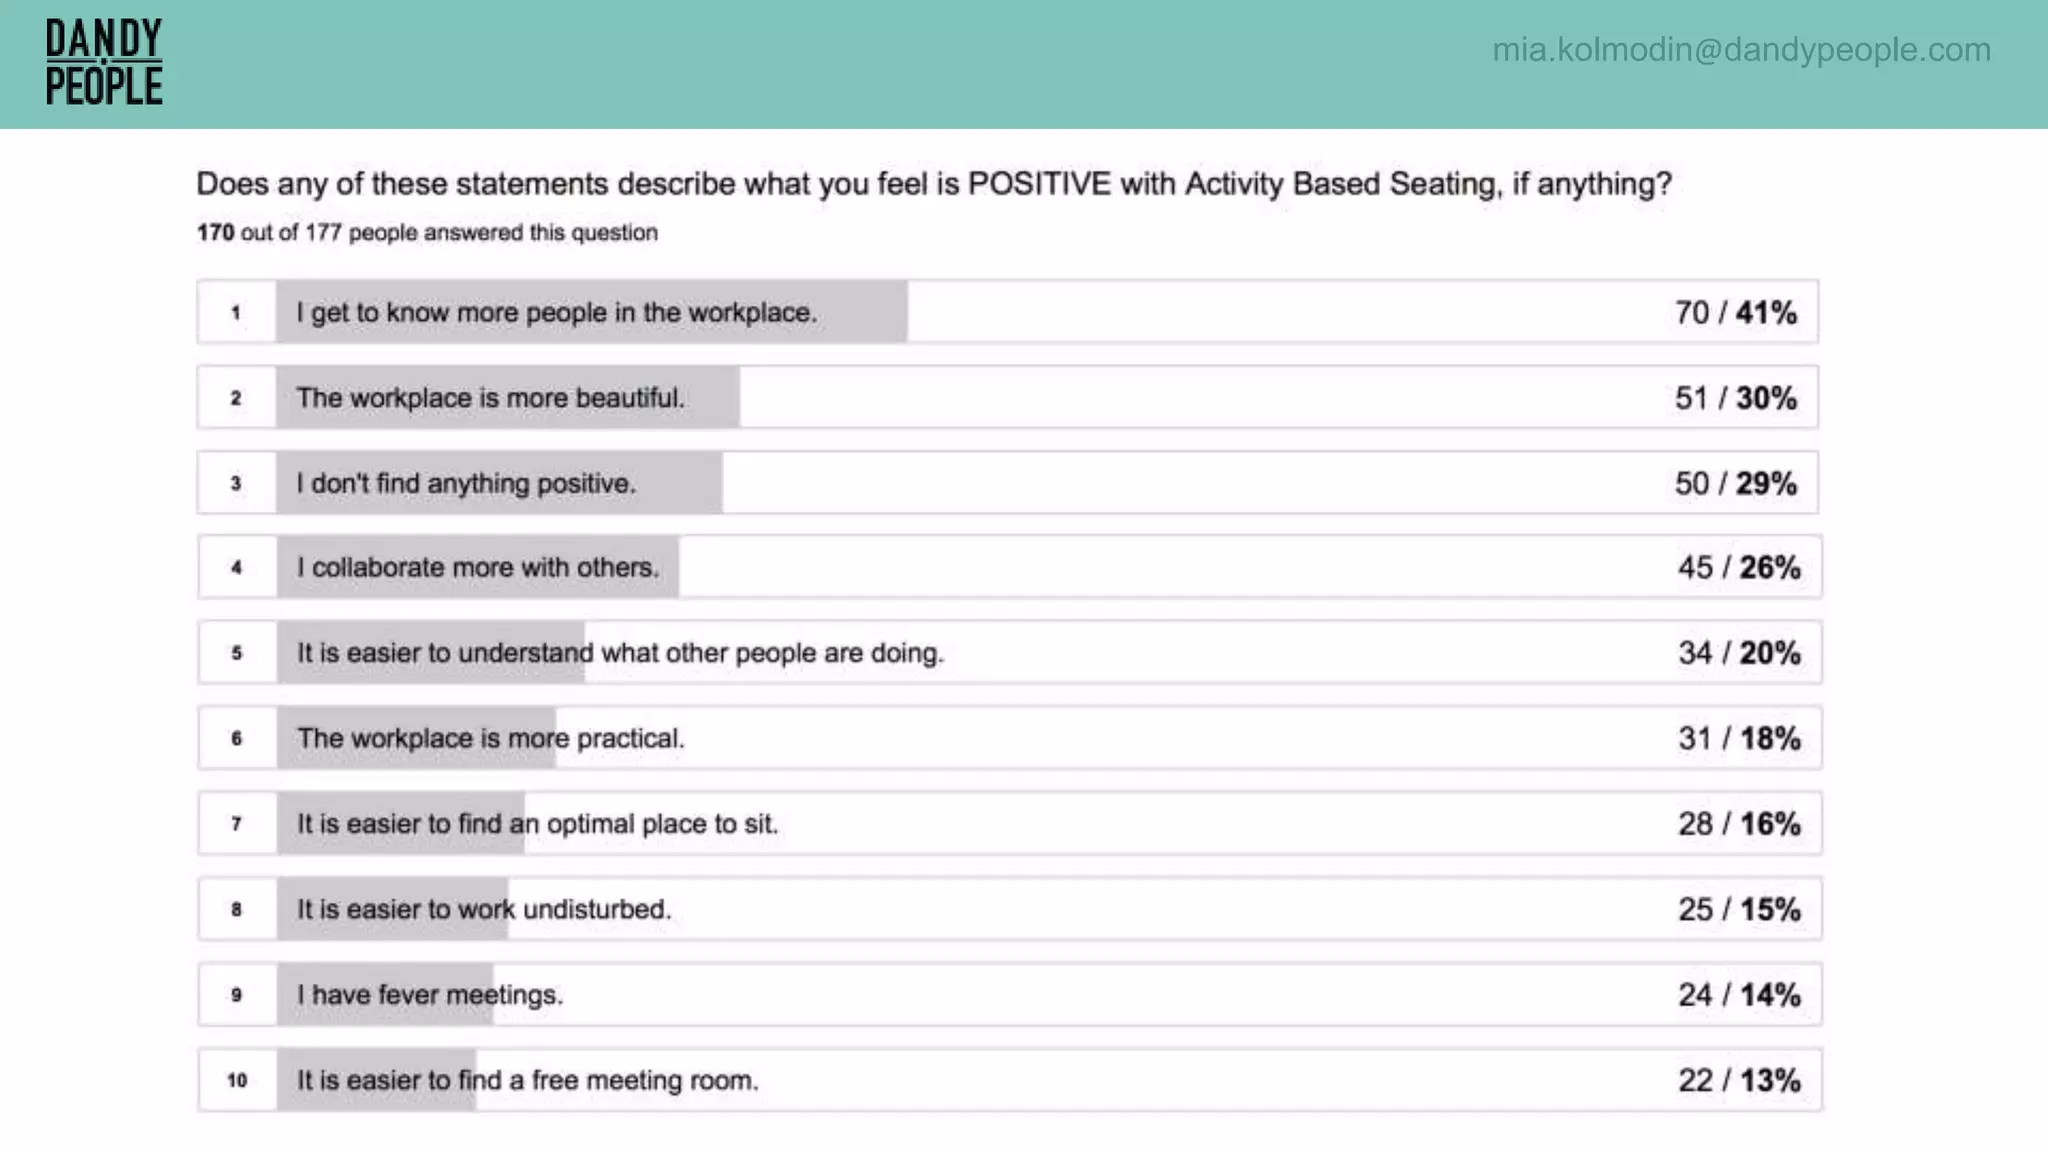Viewport: 2048px width, 1152px height.
Task: Click the '34 / 20%' result value
Action: pos(1739,653)
